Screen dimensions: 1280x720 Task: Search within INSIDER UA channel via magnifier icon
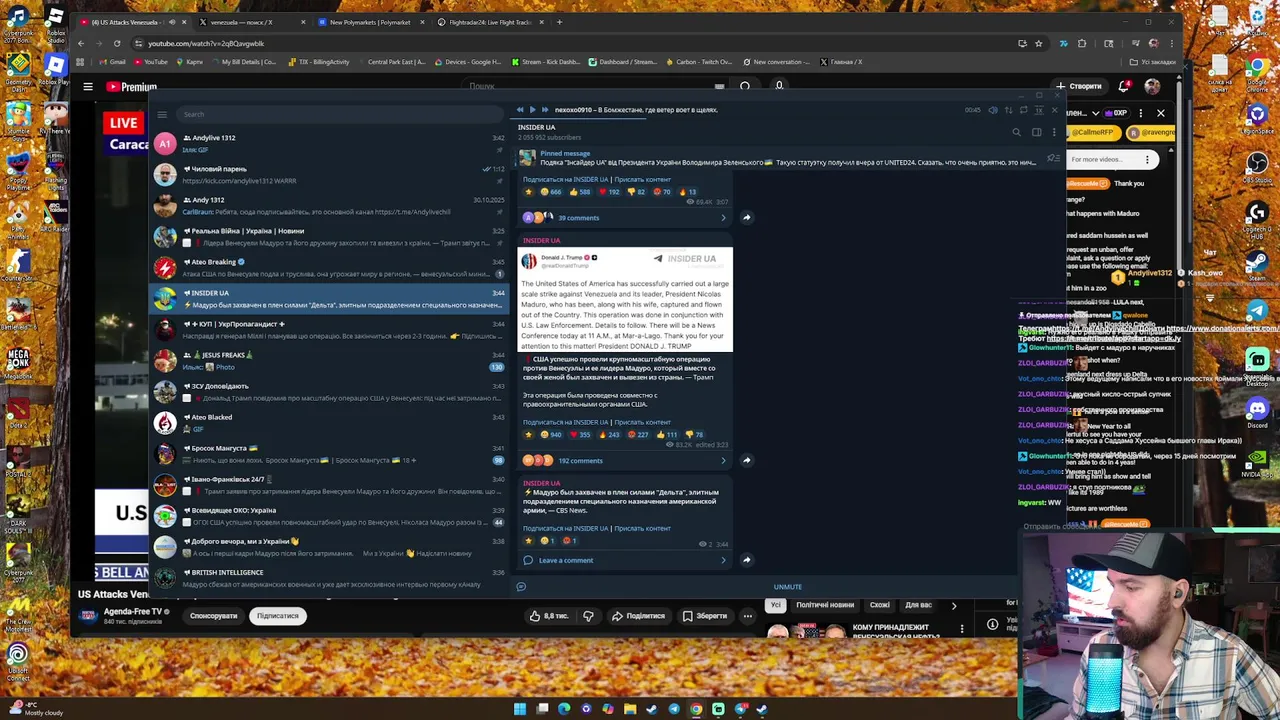(x=1017, y=132)
